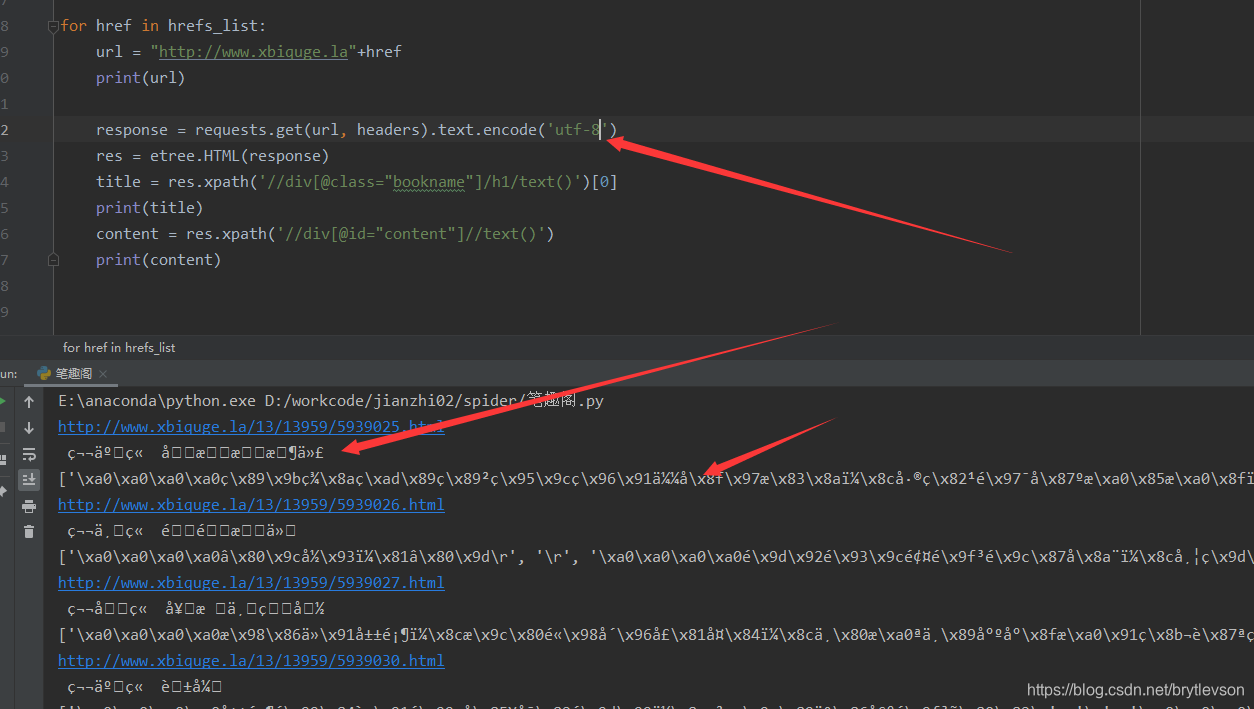Viewport: 1254px width, 709px height.
Task: Click the E:\anaconda\python.exe console line
Action: point(331,401)
